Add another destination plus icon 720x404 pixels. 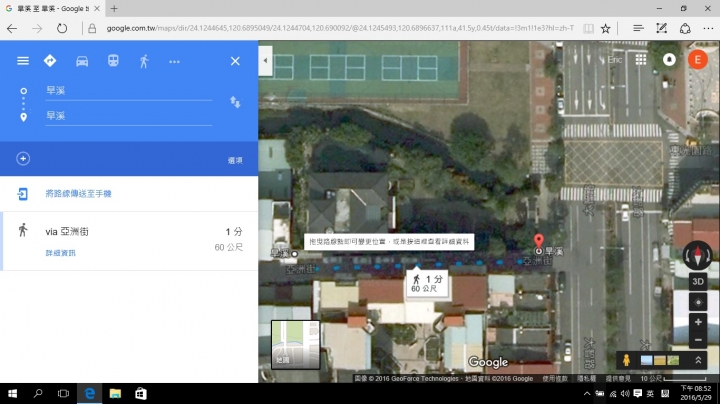pos(23,159)
